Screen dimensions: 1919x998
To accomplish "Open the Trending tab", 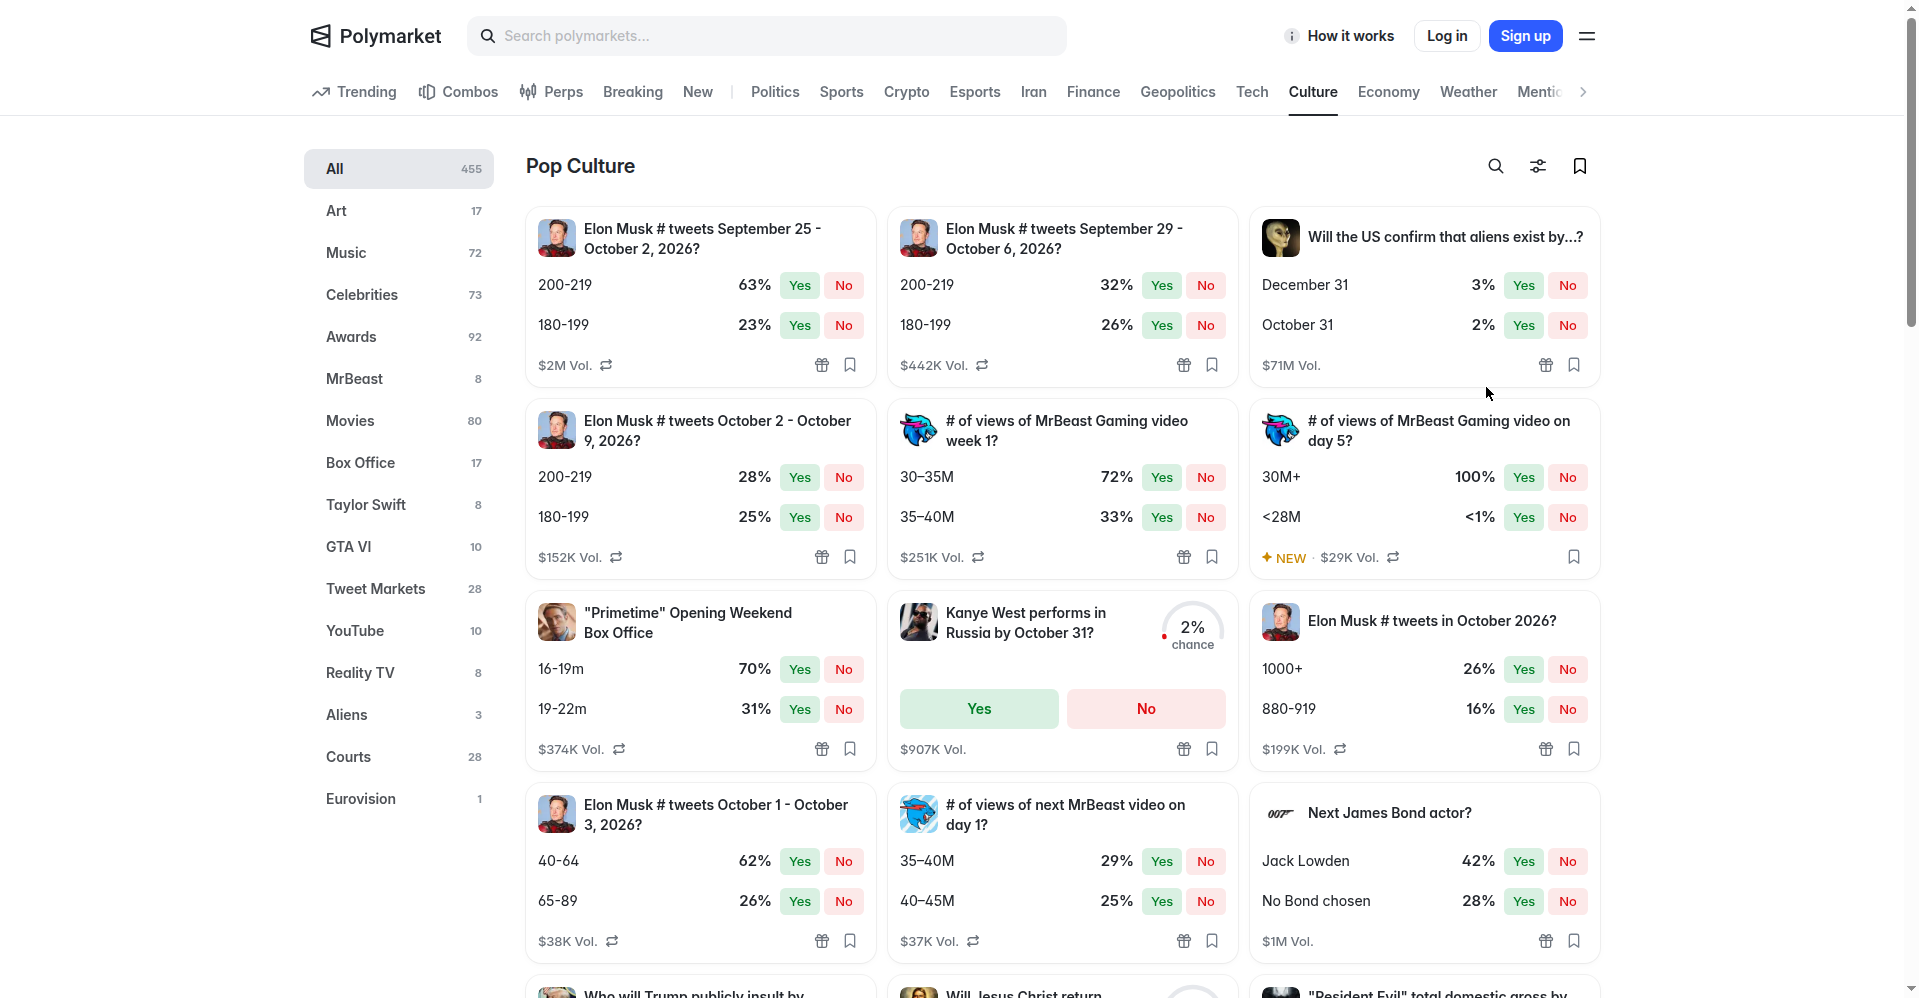I will click(354, 92).
